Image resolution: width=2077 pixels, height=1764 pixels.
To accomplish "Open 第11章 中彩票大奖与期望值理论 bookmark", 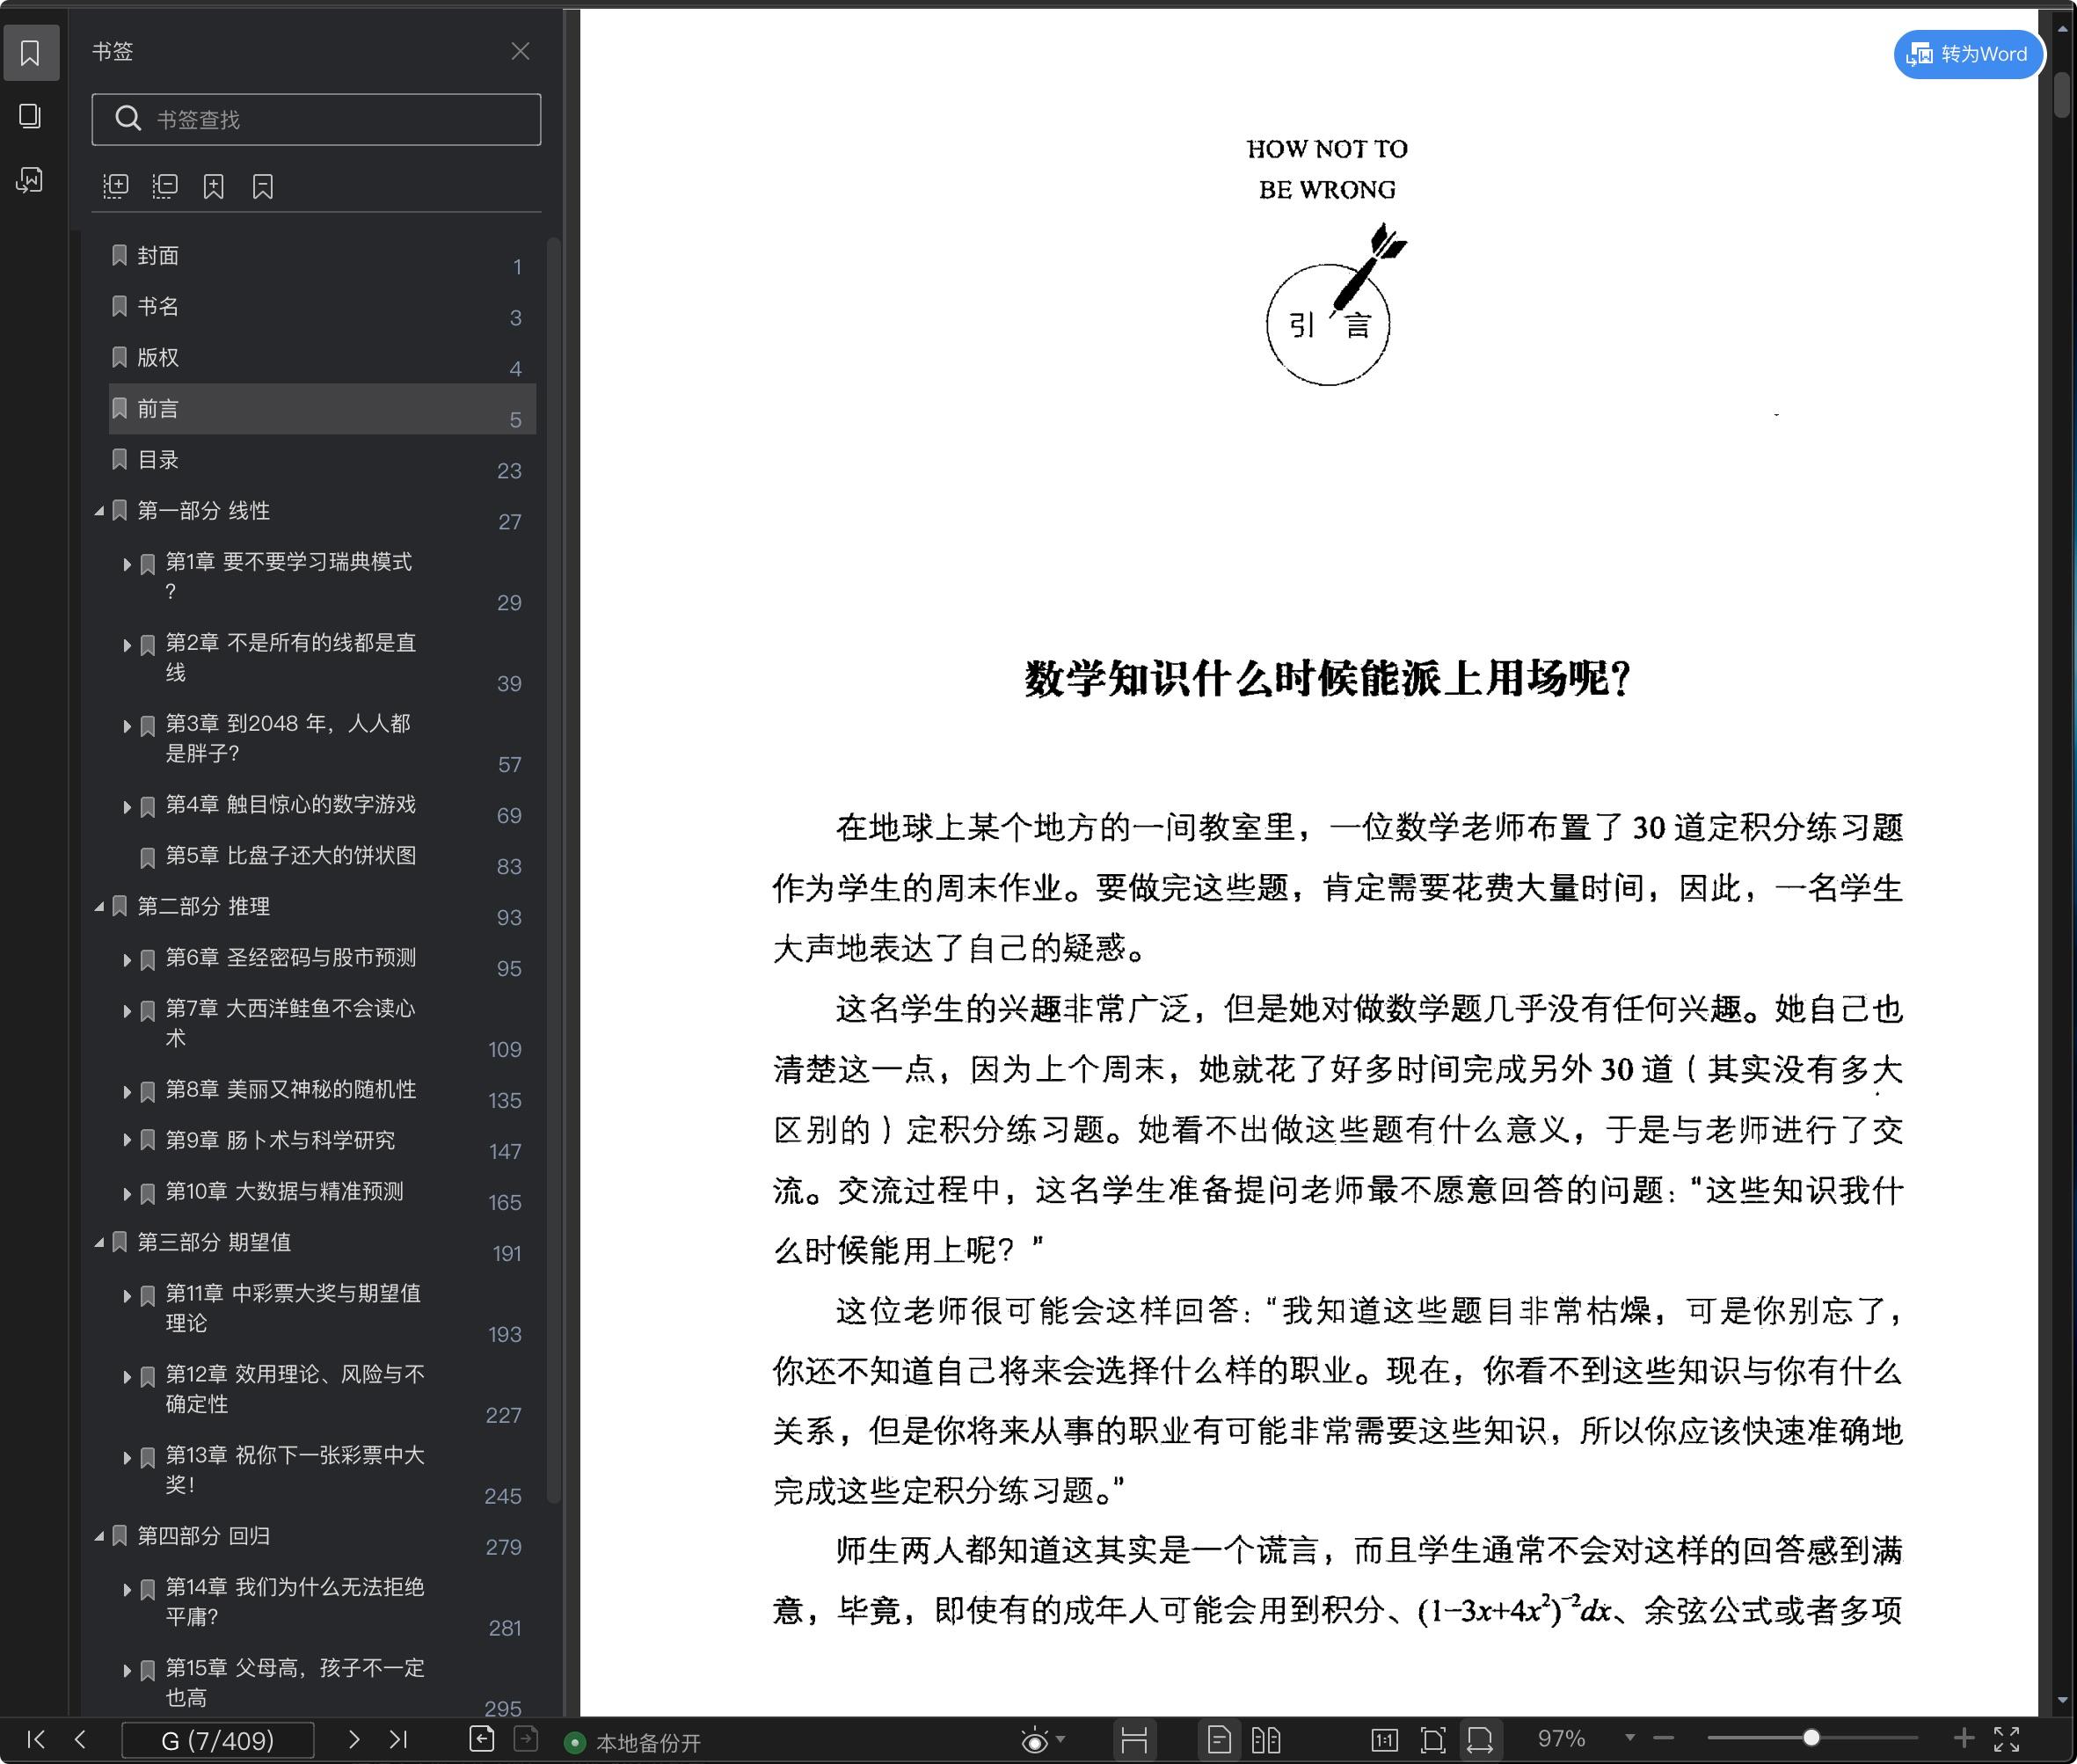I will click(292, 1308).
